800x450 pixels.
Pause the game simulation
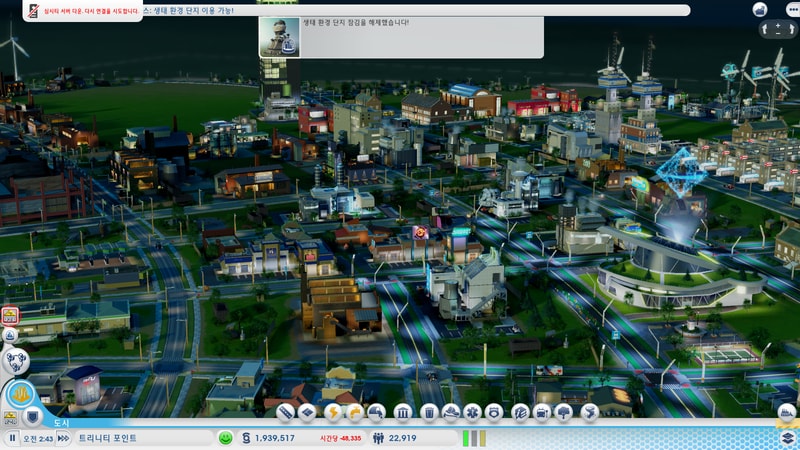pyautogui.click(x=12, y=438)
